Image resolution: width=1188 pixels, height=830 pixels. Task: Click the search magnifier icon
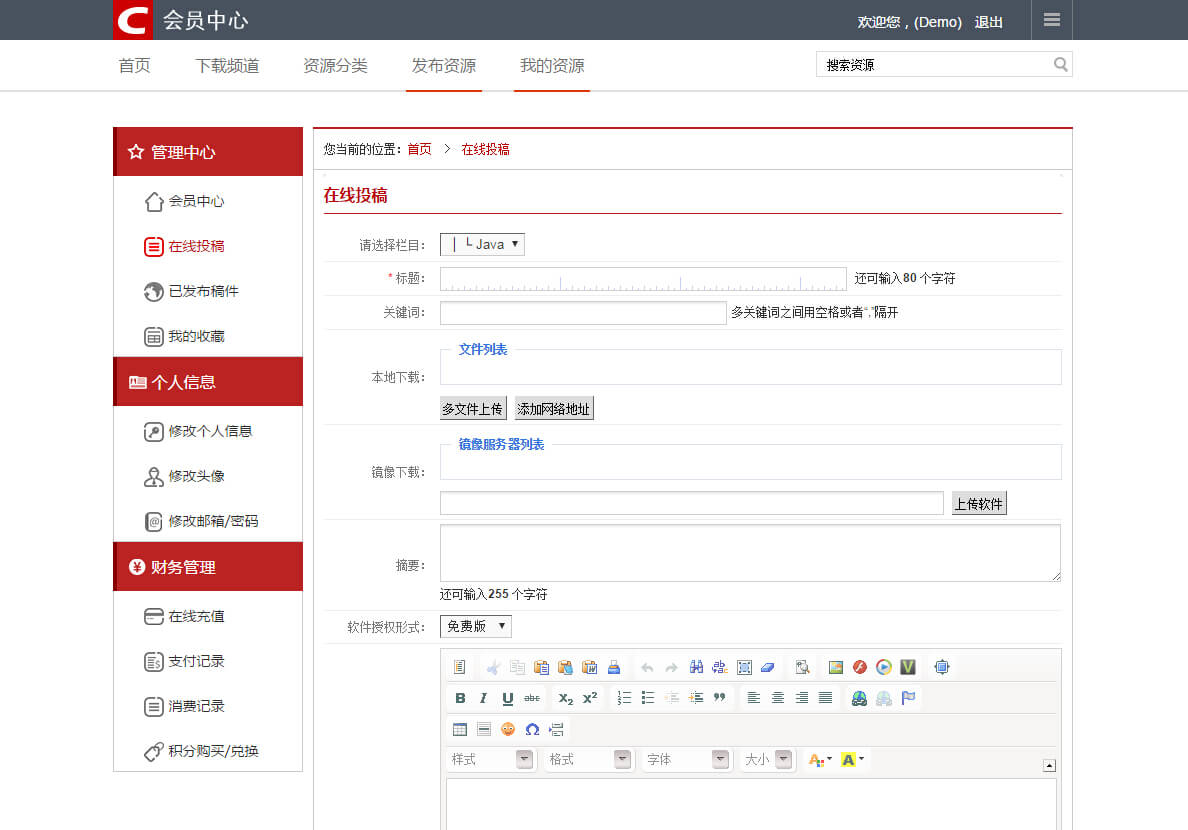(x=1061, y=64)
